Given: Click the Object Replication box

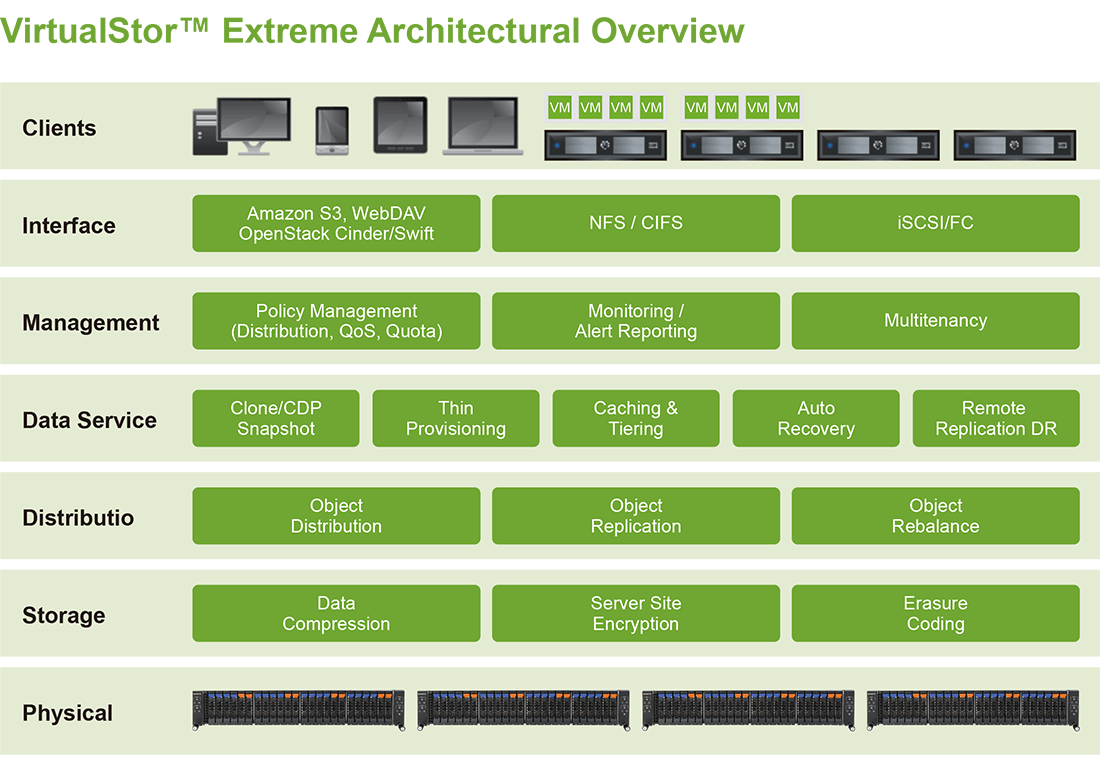Looking at the screenshot, I should tap(636, 516).
